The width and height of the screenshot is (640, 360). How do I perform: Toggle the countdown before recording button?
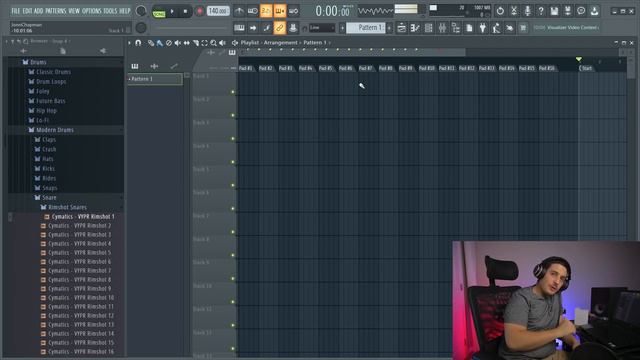(266, 11)
